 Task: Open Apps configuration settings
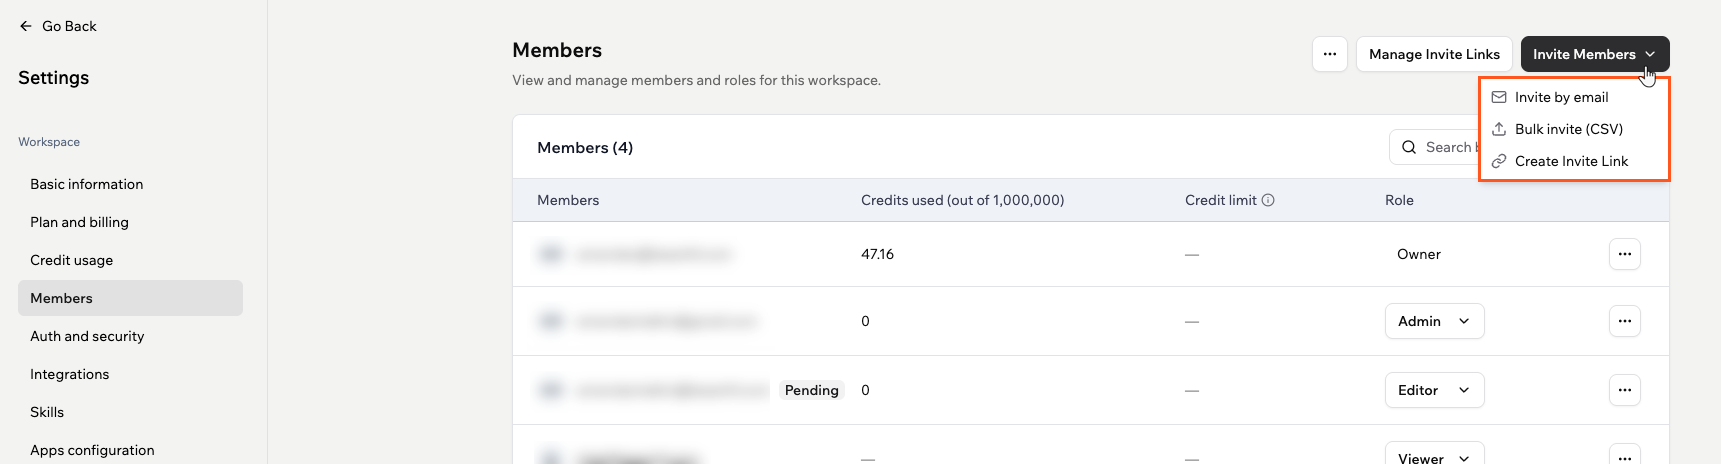(130, 450)
